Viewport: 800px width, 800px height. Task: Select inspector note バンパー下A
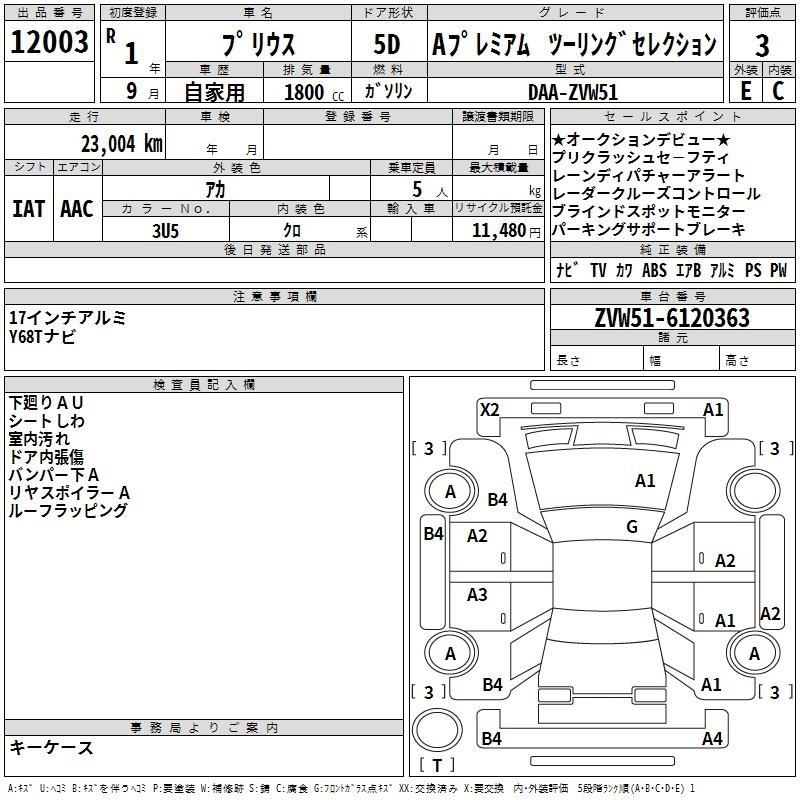point(54,474)
